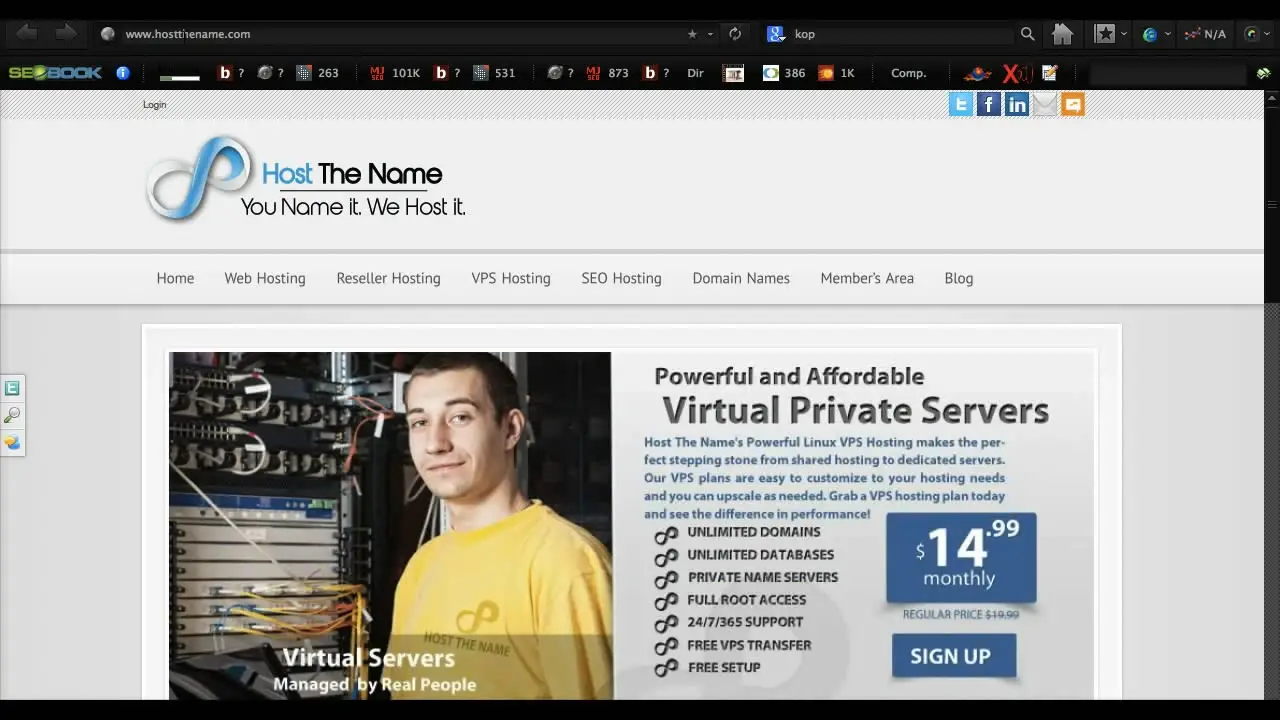Bookmark the page with the star icon
This screenshot has height=720, width=1280.
pyautogui.click(x=692, y=34)
